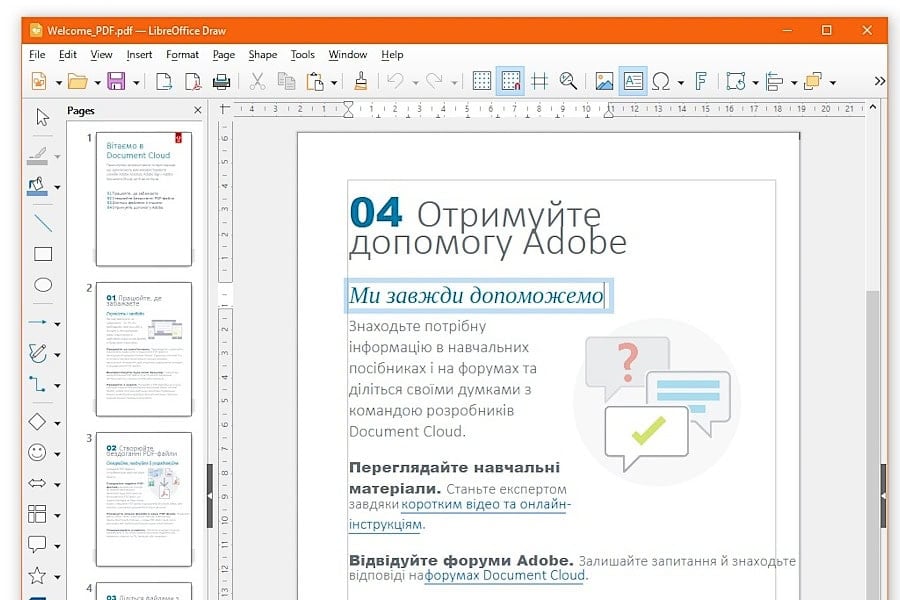Open the Paste options dropdown arrow
The height and width of the screenshot is (600, 900).
(x=333, y=83)
